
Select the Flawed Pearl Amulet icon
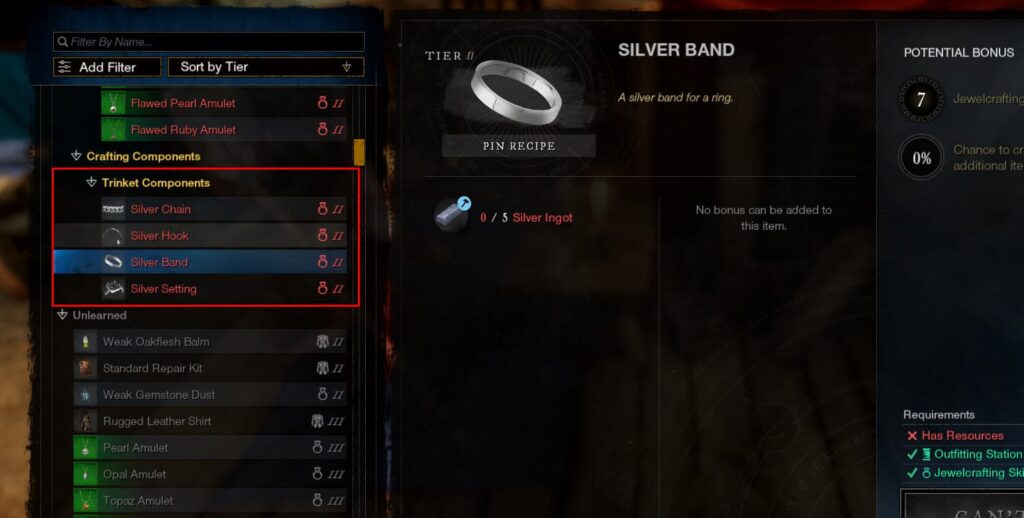pyautogui.click(x=113, y=103)
